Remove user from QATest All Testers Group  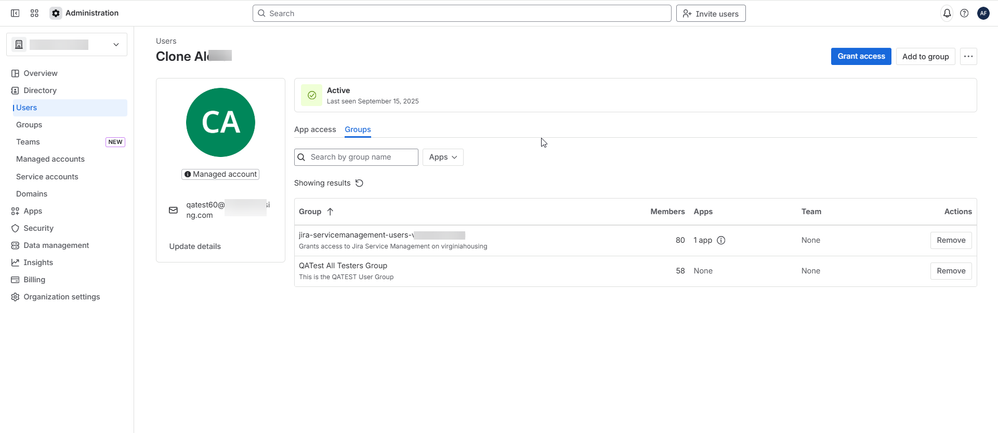[x=950, y=271]
